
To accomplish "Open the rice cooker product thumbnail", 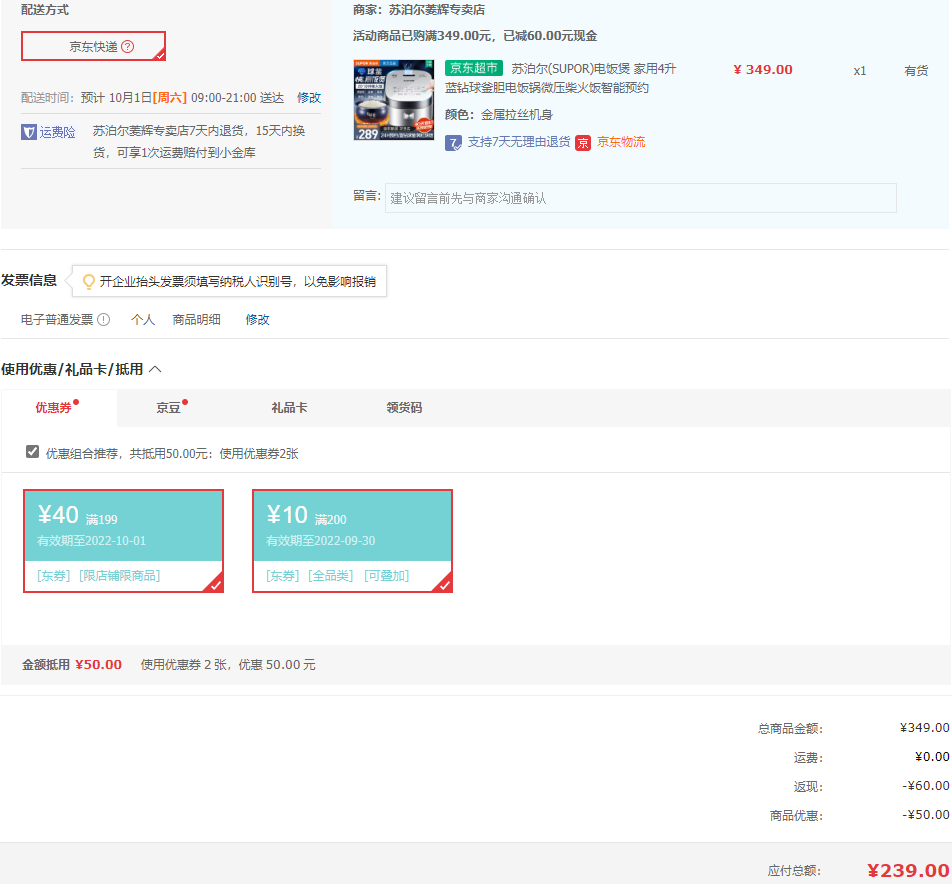I will [x=393, y=100].
